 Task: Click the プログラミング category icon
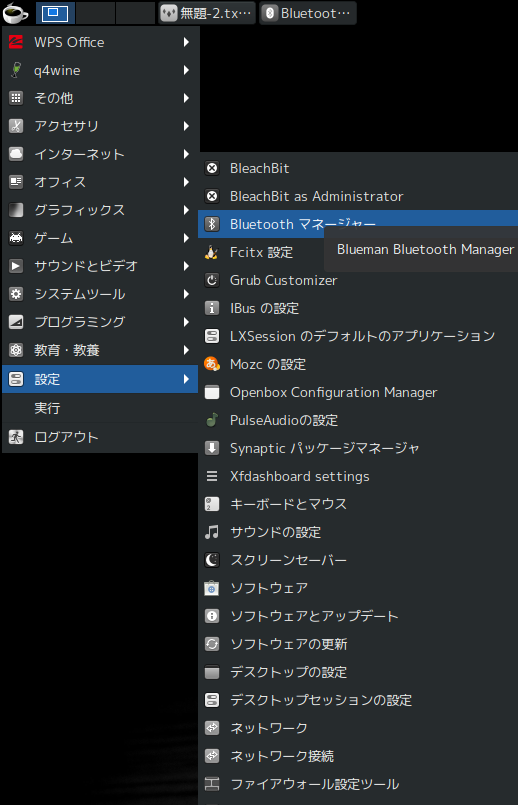coord(16,322)
